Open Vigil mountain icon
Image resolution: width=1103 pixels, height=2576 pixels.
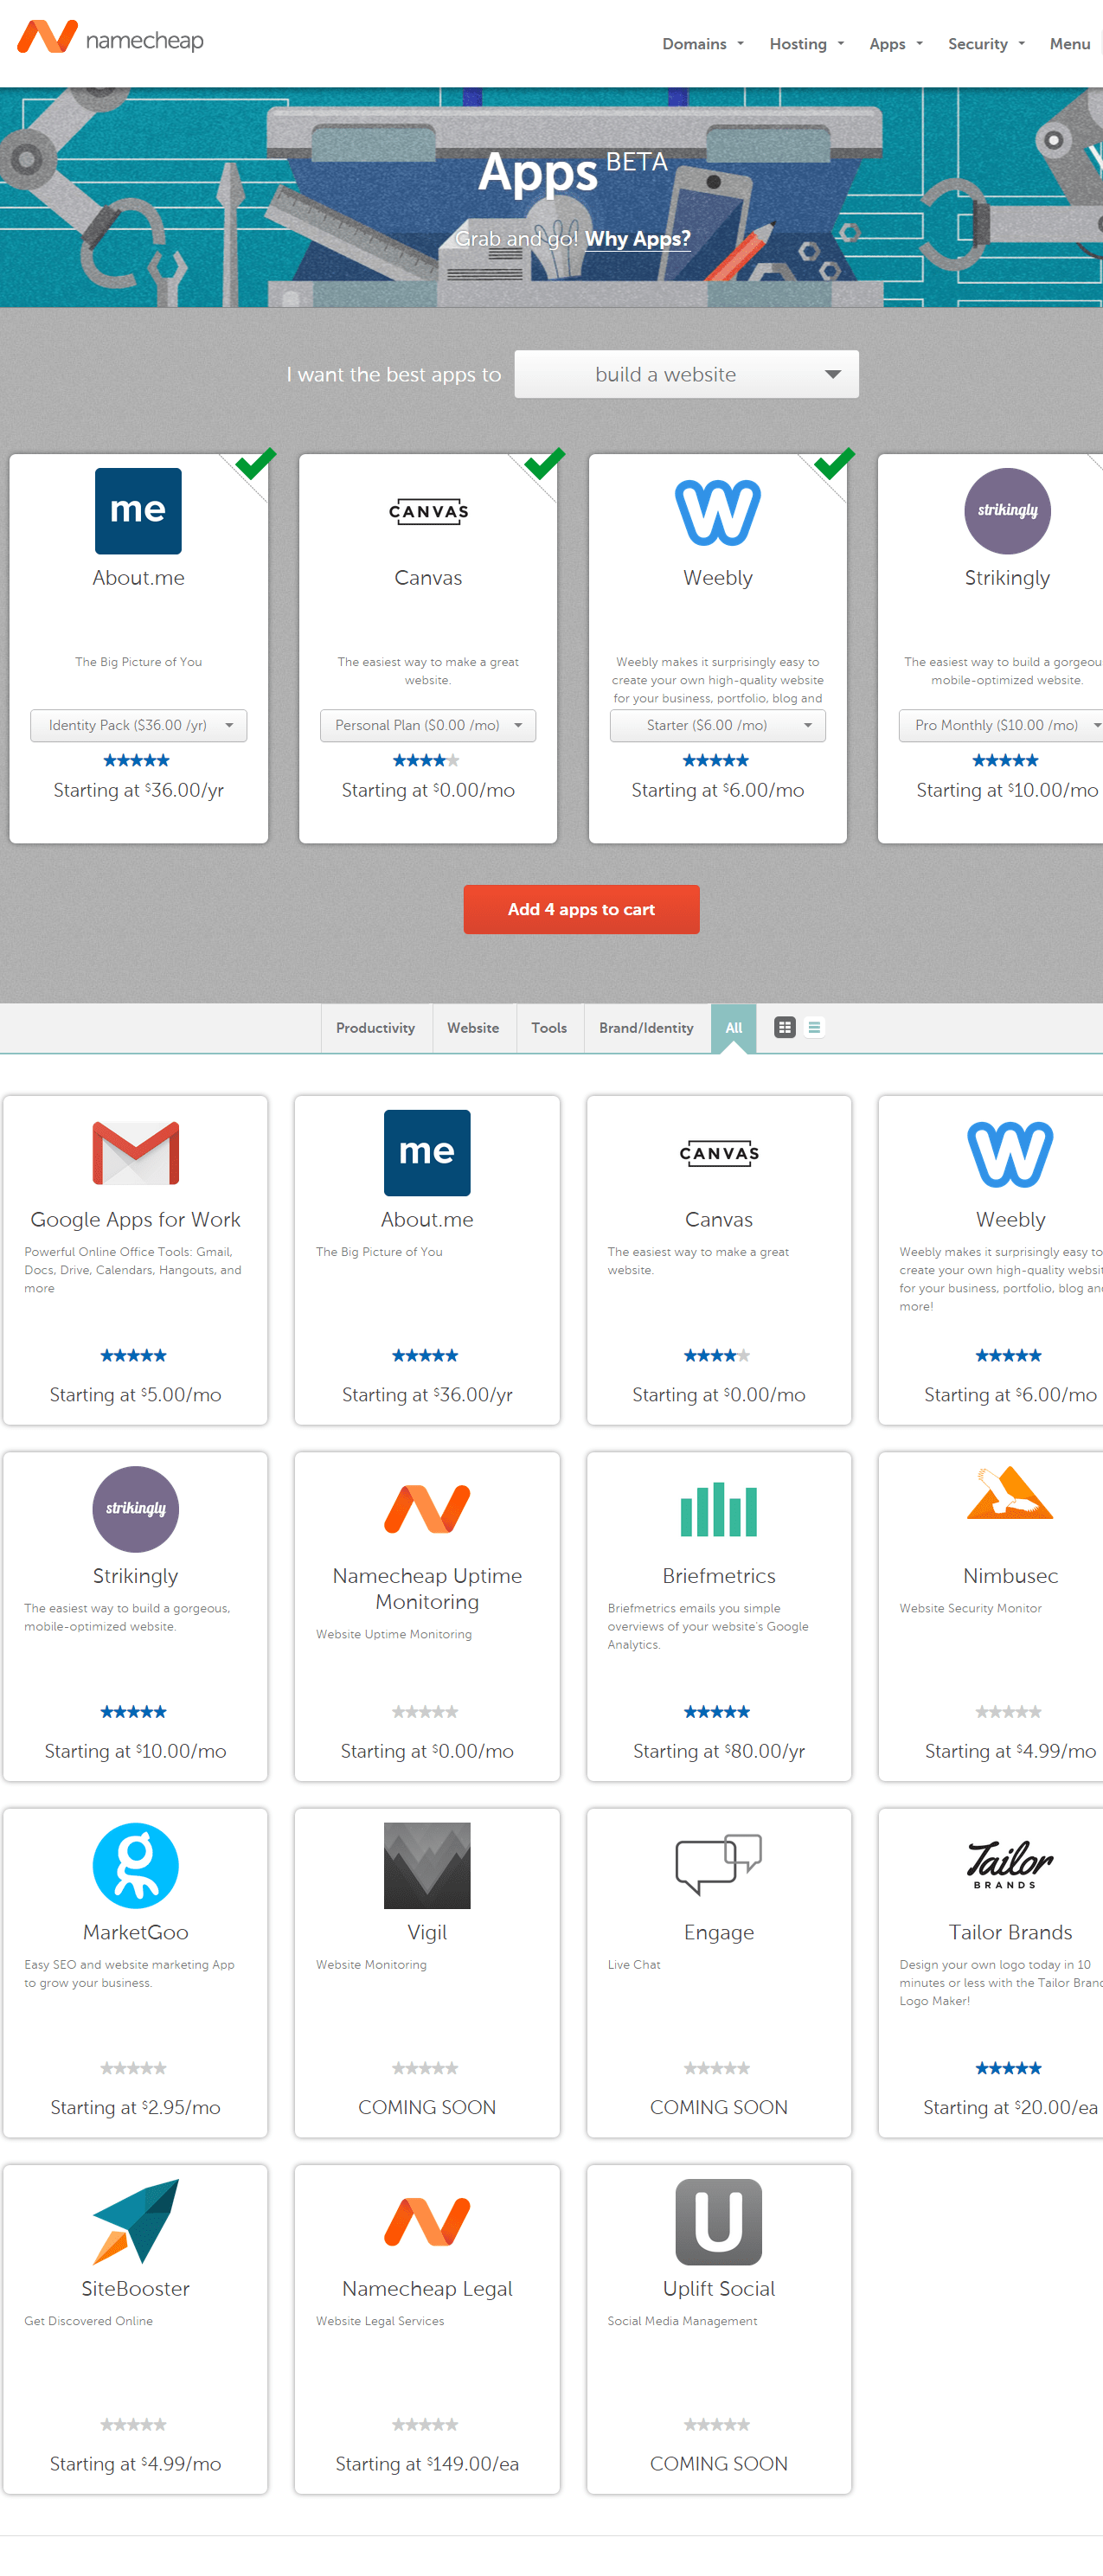tap(427, 1865)
